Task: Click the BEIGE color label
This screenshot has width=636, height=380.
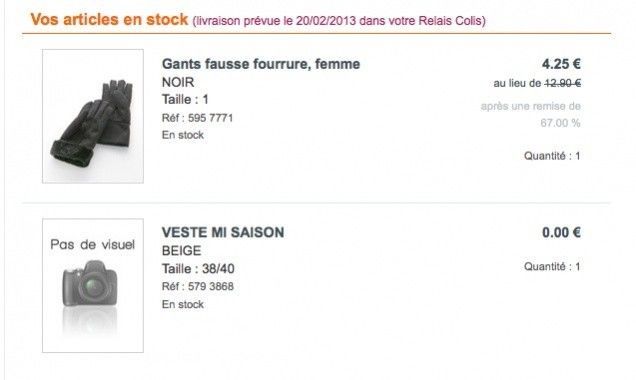Action: [181, 251]
